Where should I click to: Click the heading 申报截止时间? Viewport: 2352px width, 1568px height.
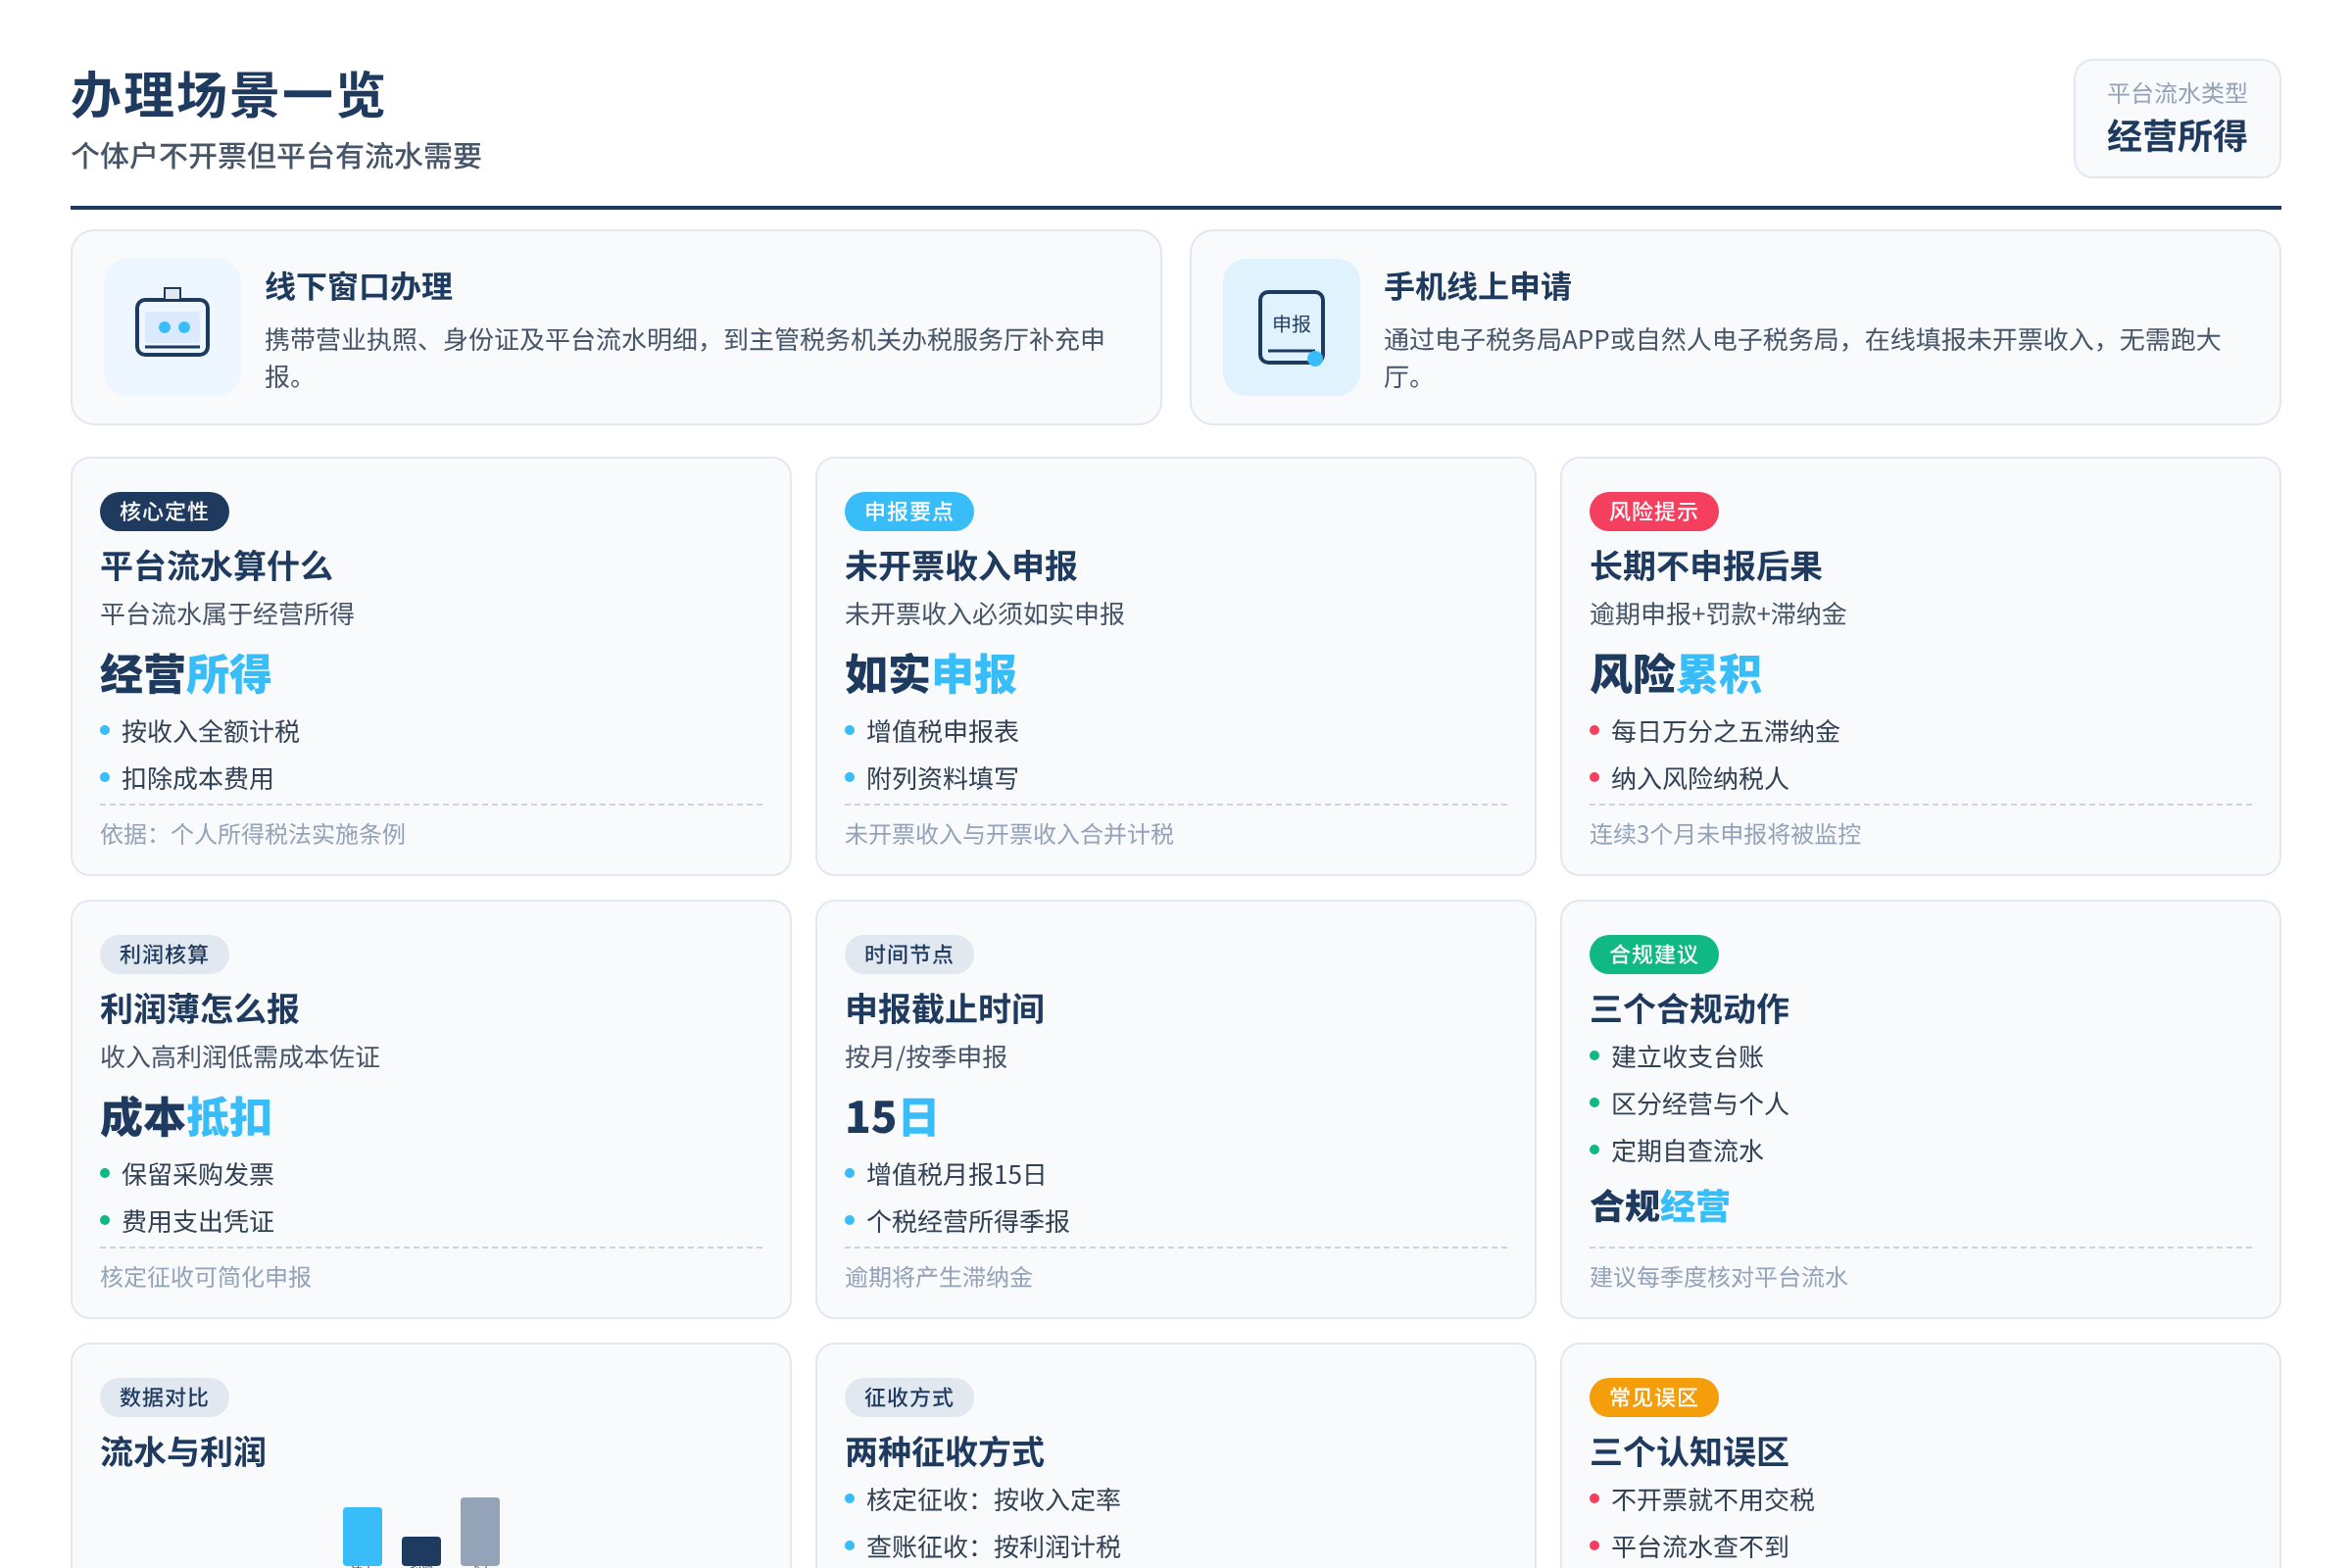coord(945,1010)
